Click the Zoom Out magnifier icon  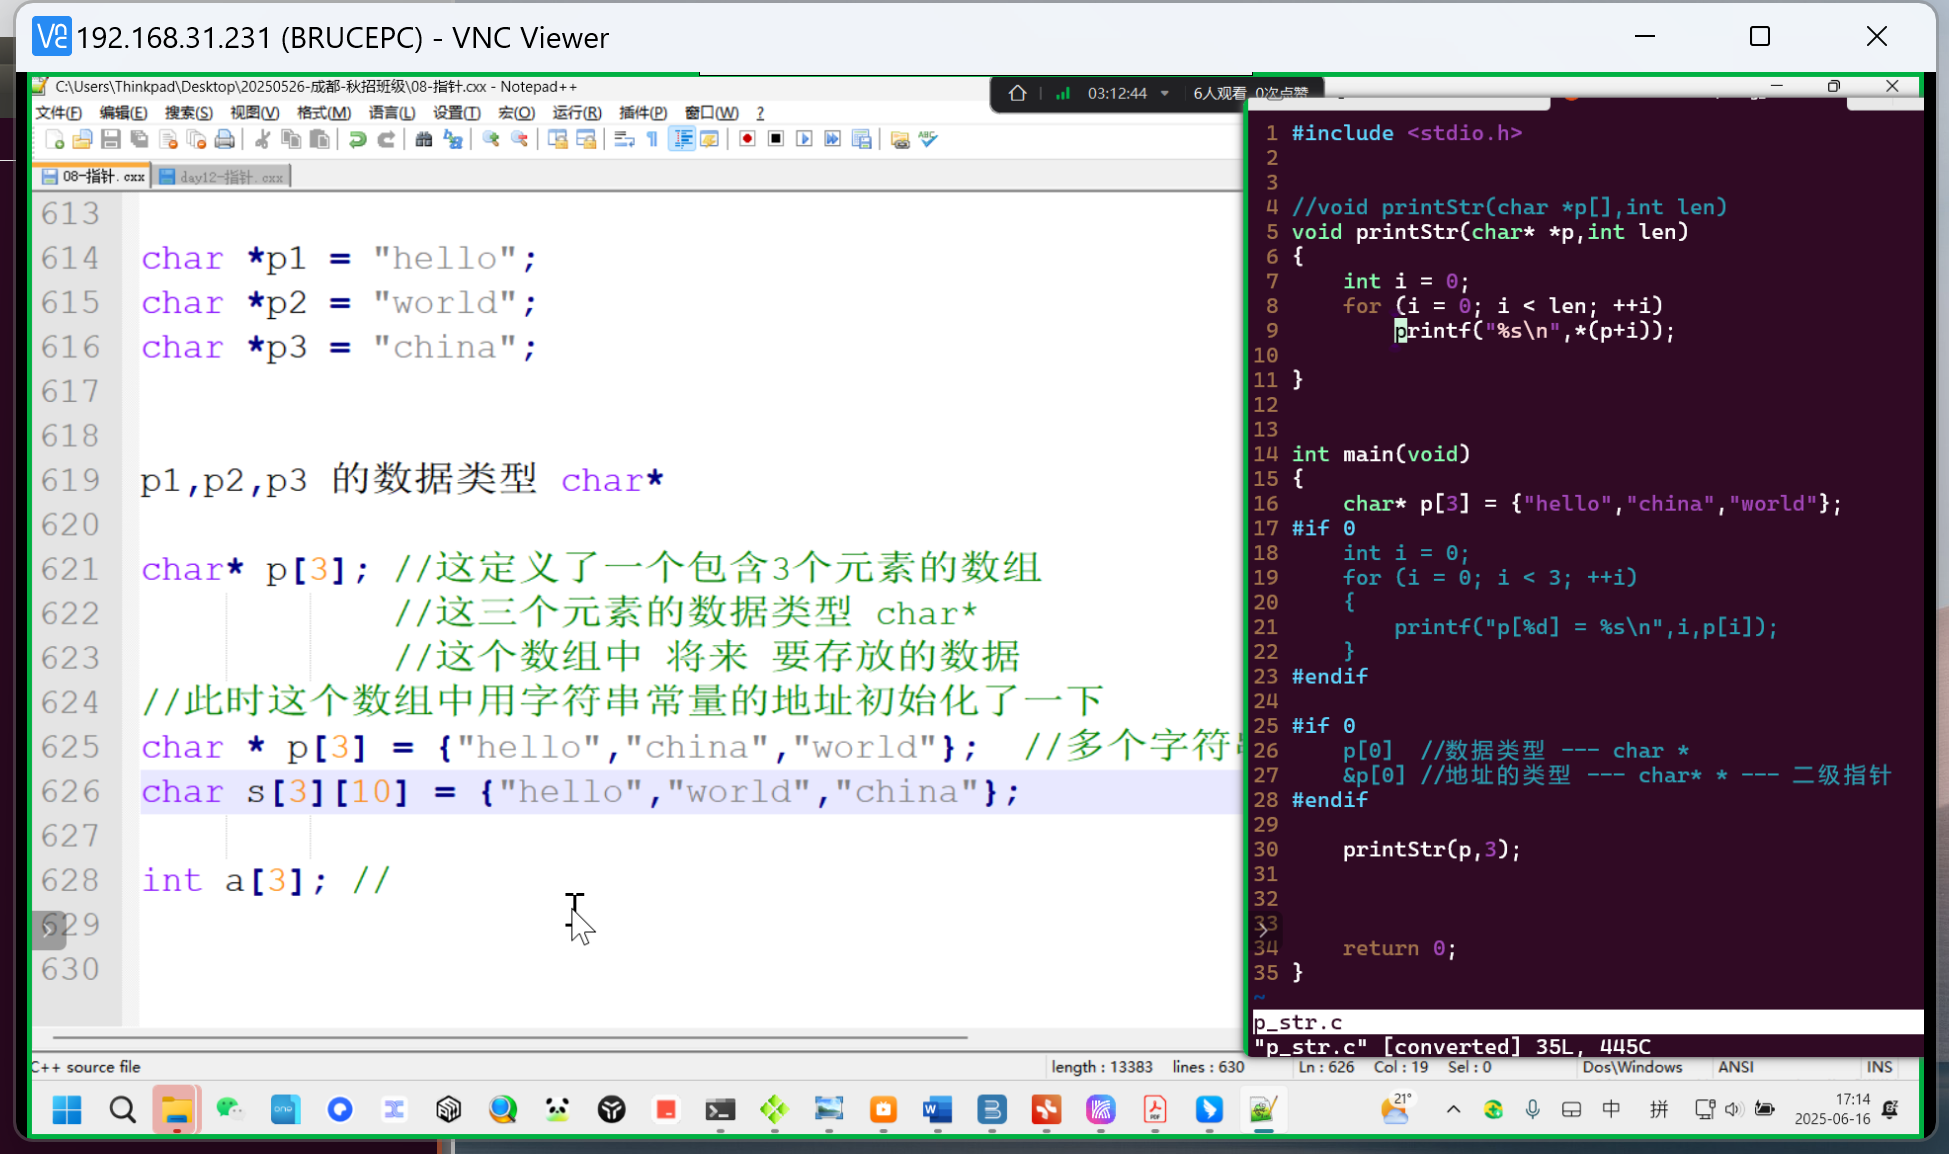click(x=520, y=139)
